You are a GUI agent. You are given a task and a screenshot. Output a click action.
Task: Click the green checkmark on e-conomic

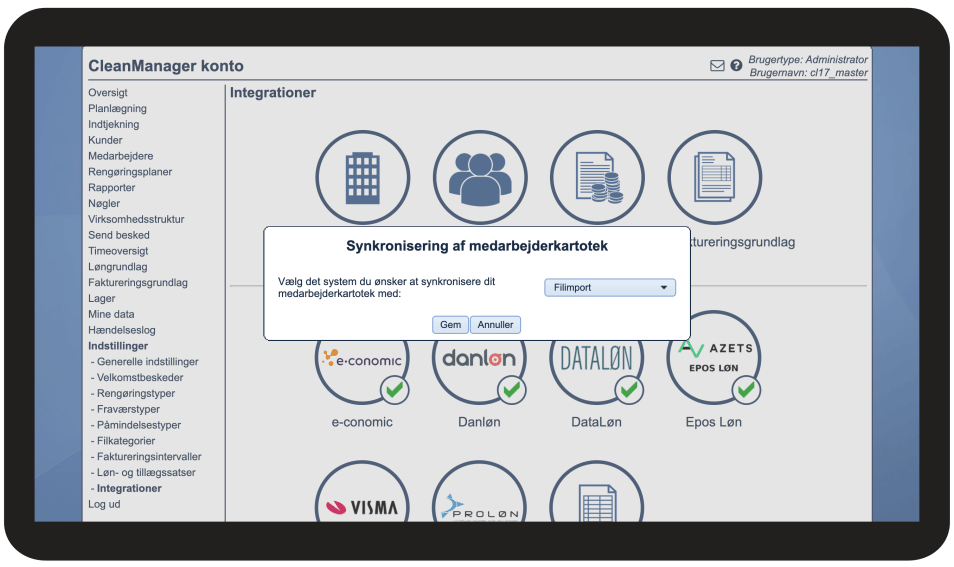(394, 389)
